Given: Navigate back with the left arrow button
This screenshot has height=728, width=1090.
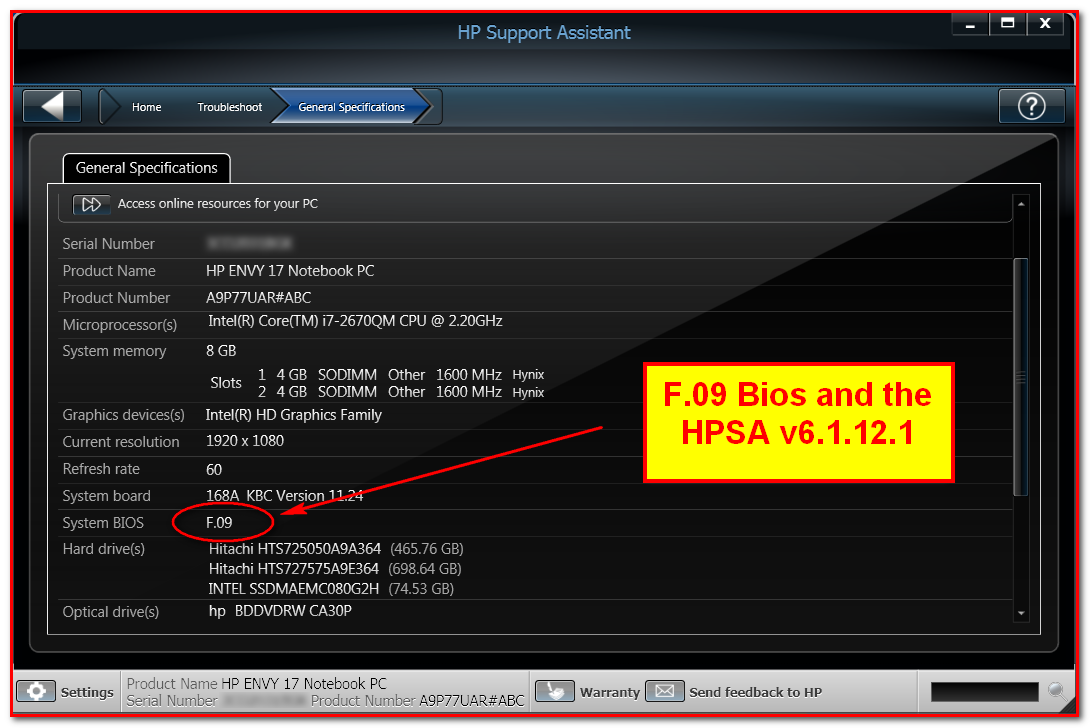Looking at the screenshot, I should coord(51,105).
